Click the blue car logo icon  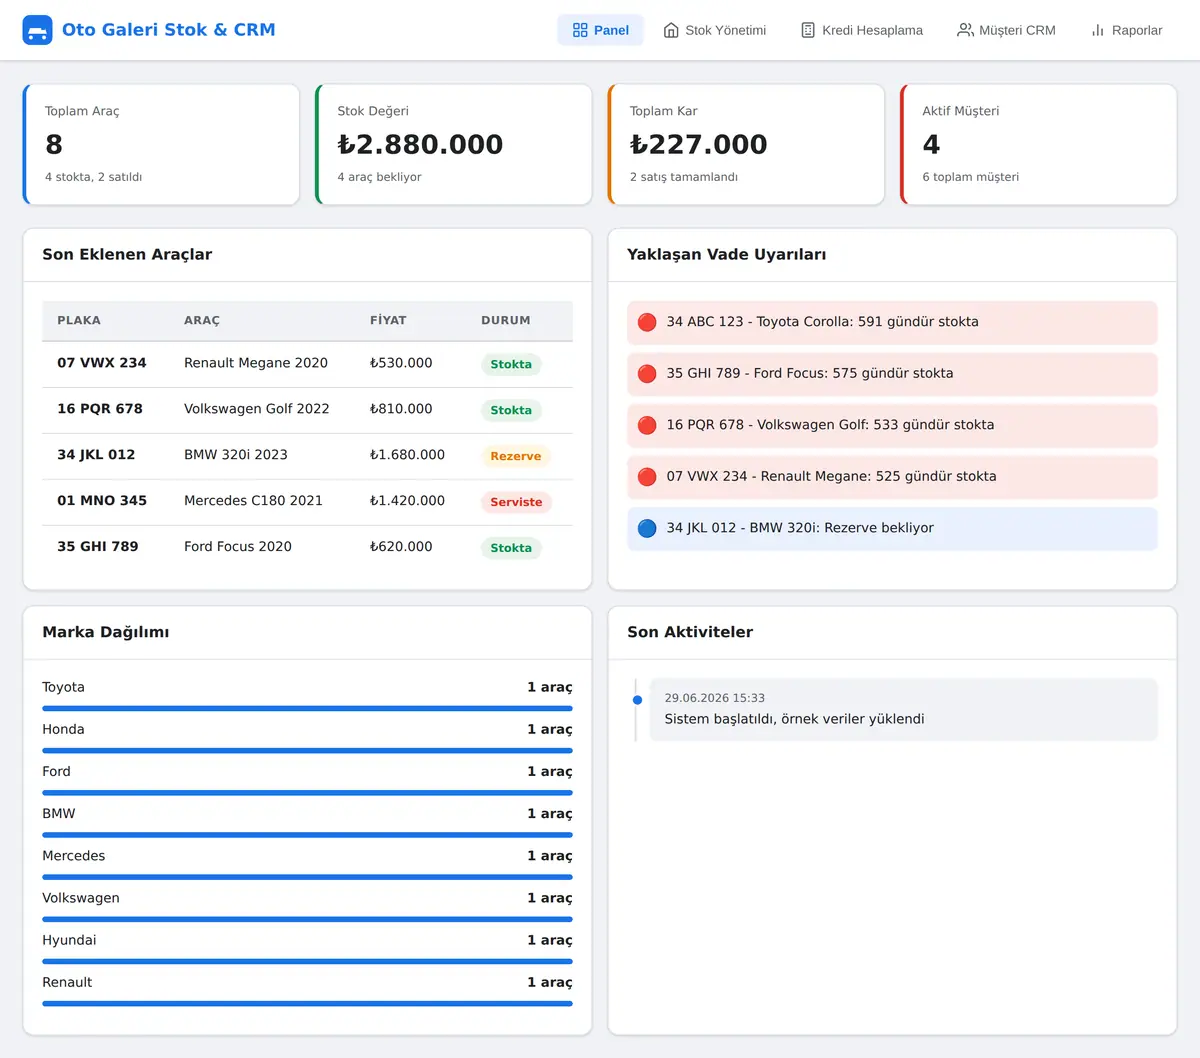pos(37,30)
